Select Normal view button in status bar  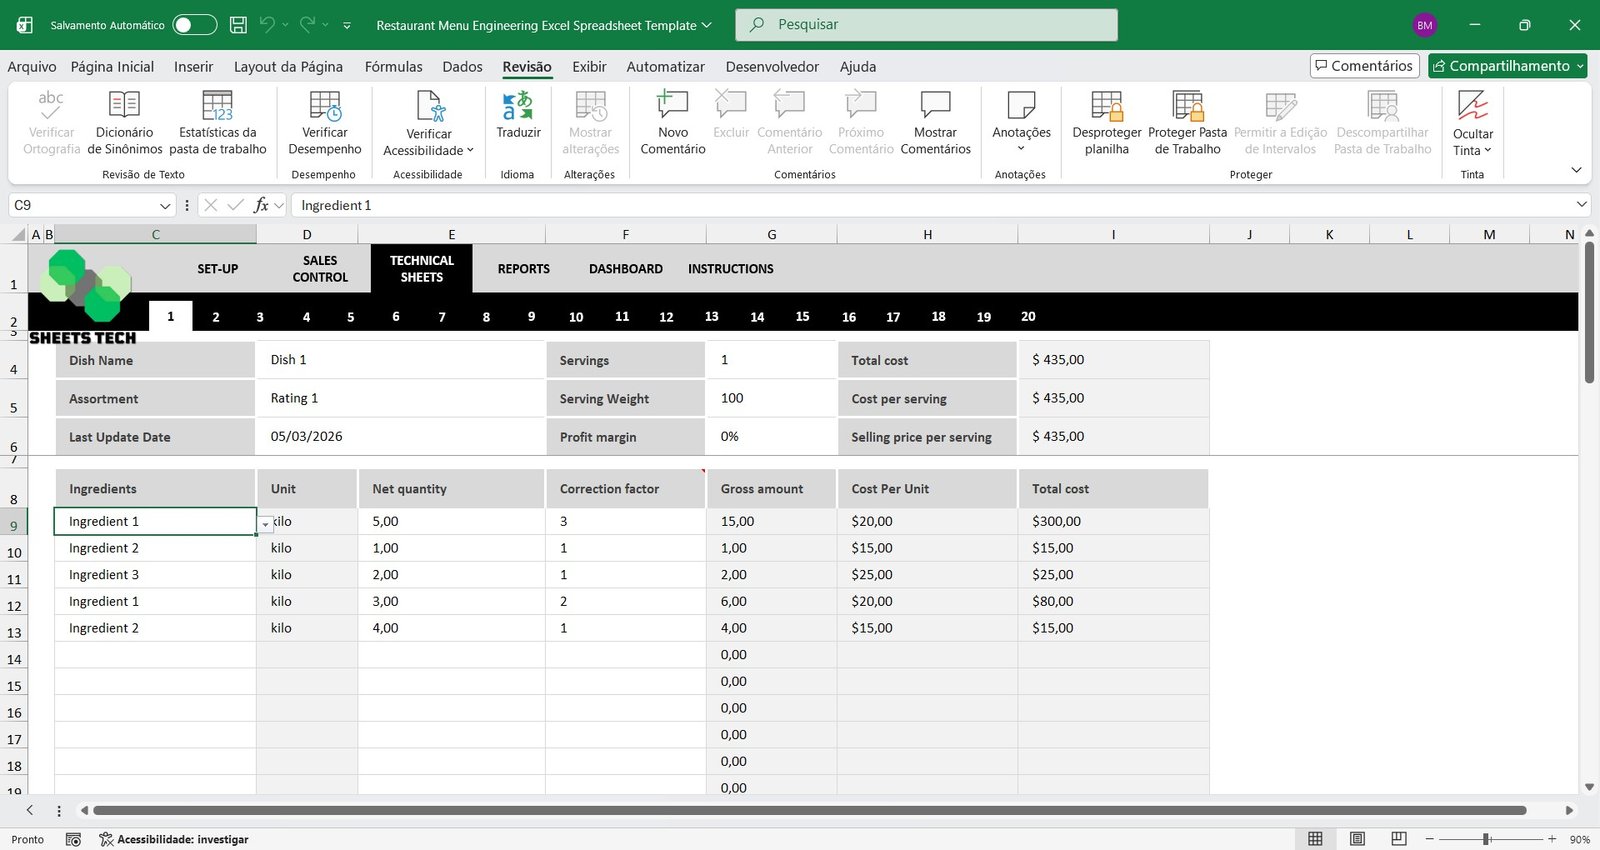(1315, 839)
